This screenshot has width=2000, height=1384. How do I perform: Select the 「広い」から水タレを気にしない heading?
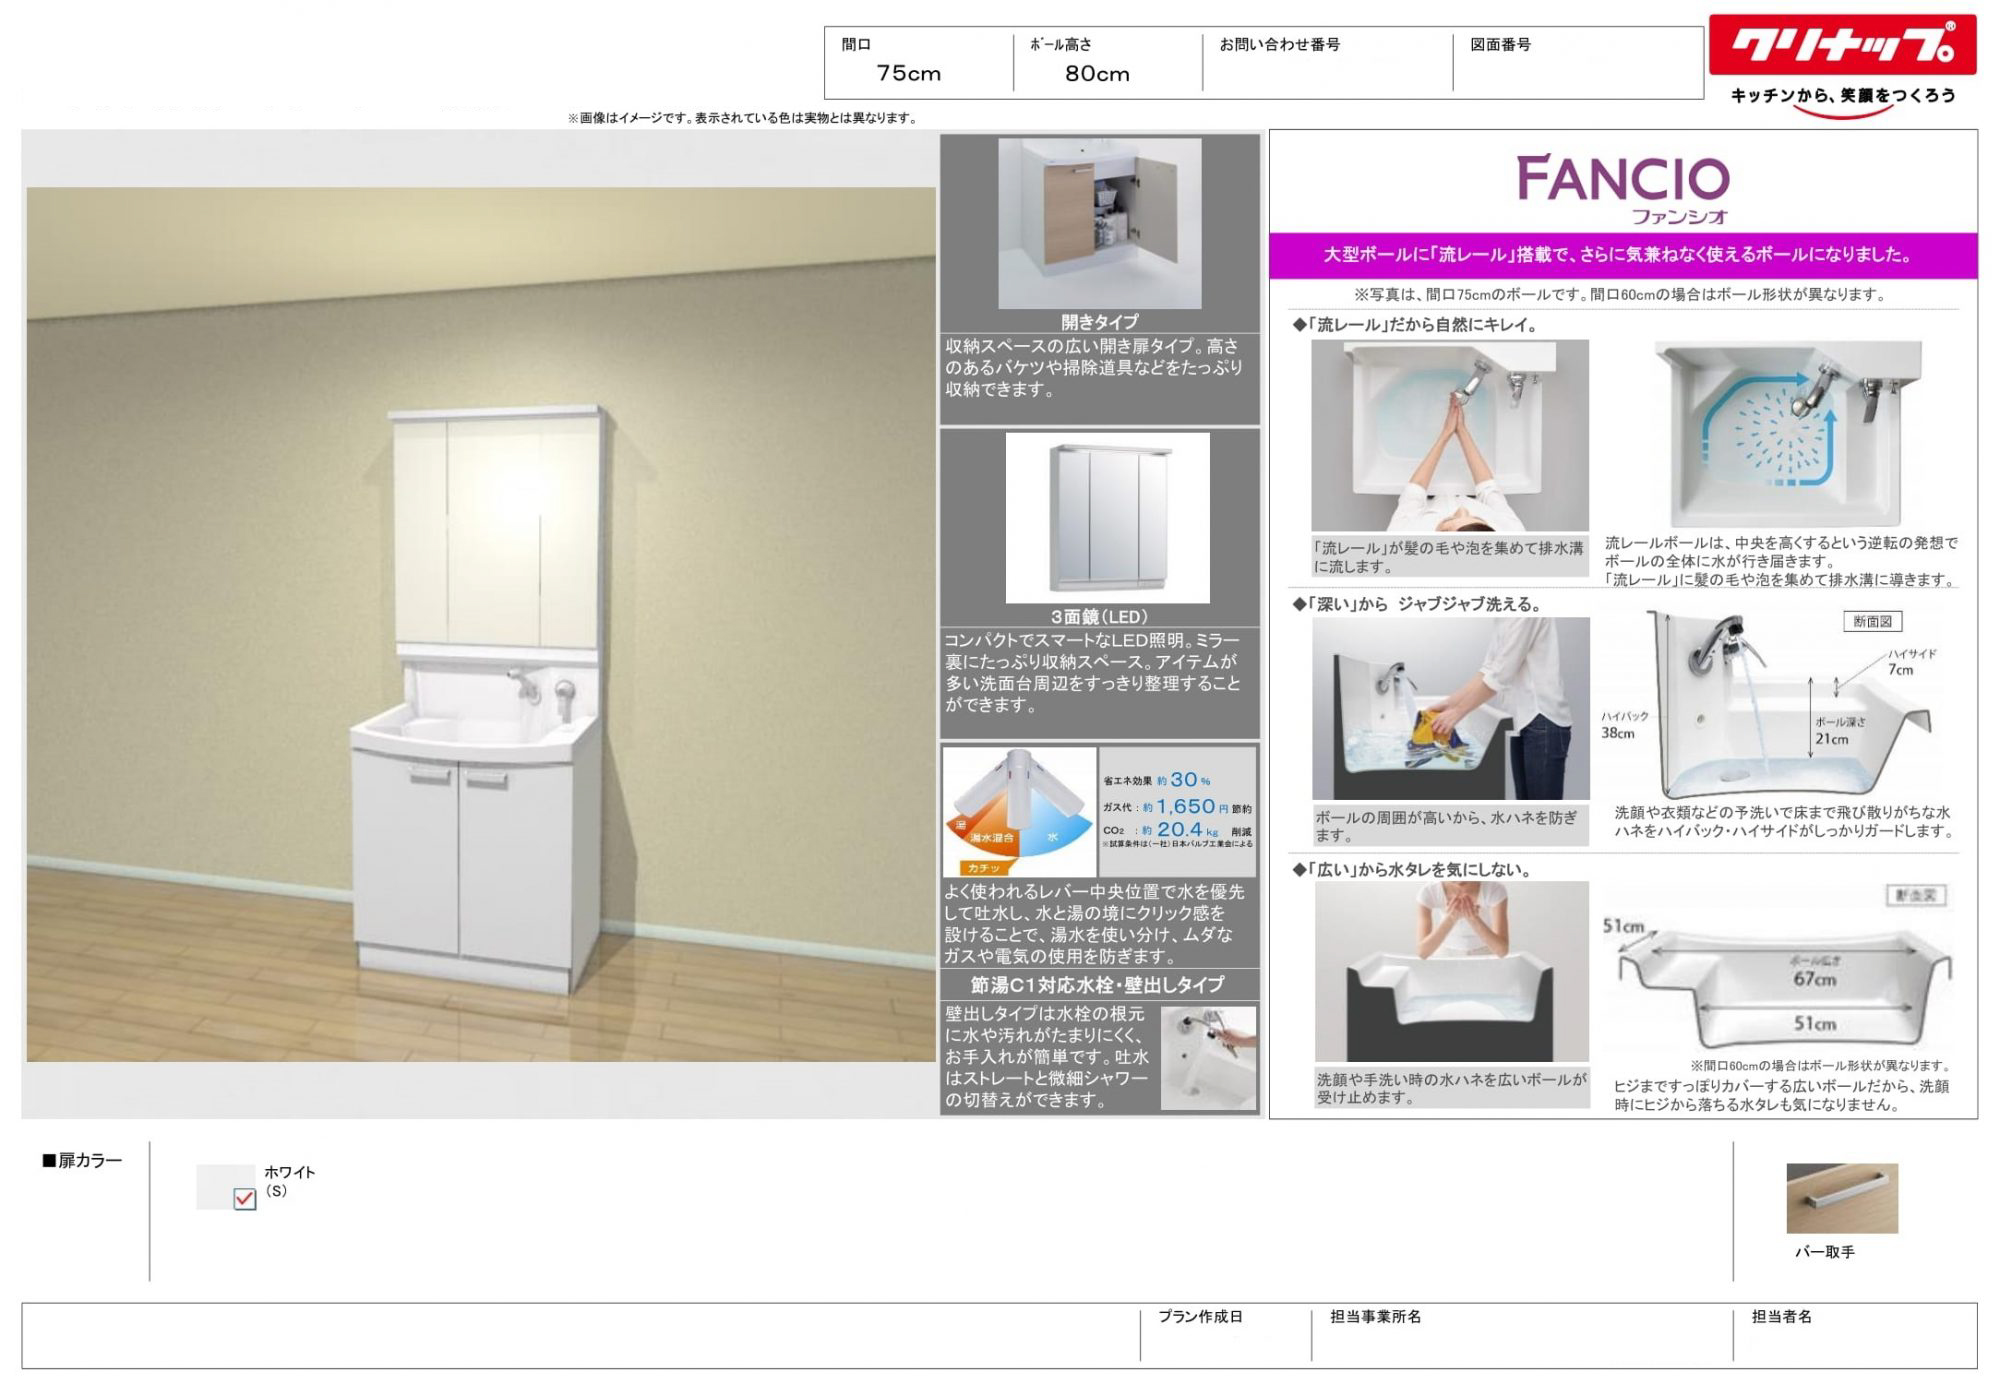[x=1412, y=870]
